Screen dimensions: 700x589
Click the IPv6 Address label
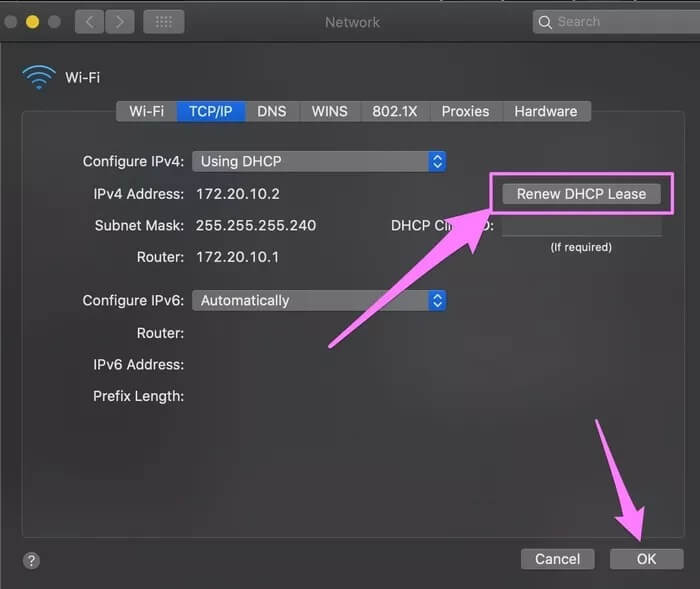[x=138, y=365]
